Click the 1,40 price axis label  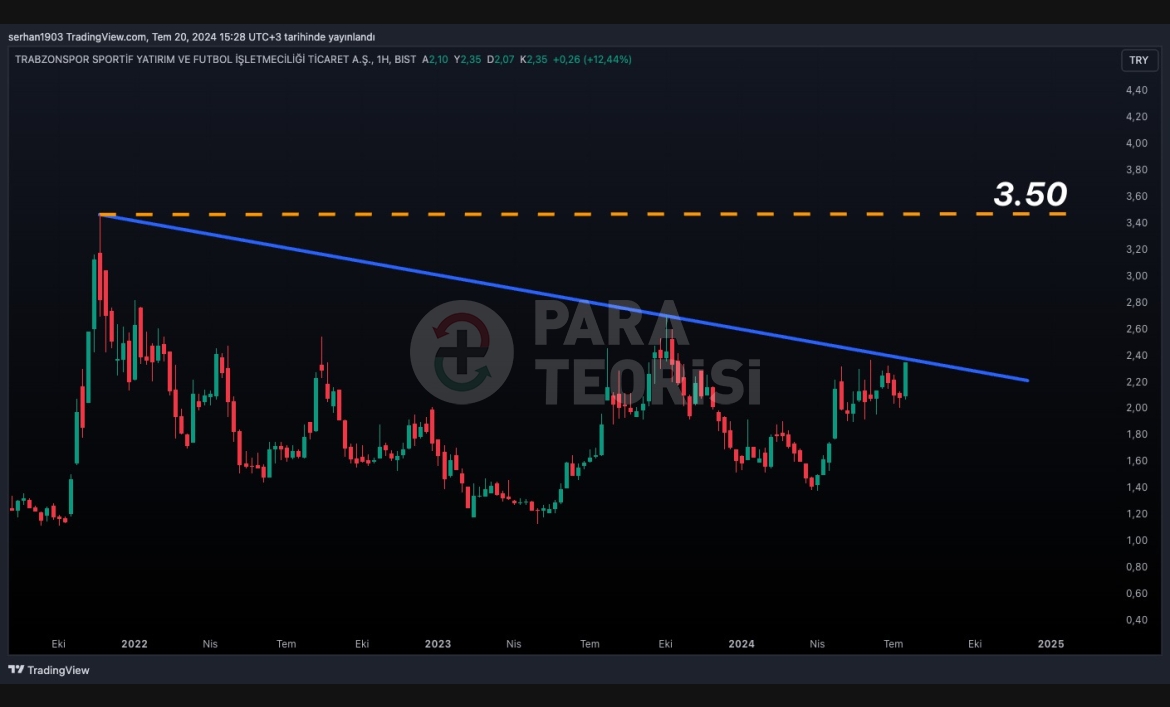1136,487
